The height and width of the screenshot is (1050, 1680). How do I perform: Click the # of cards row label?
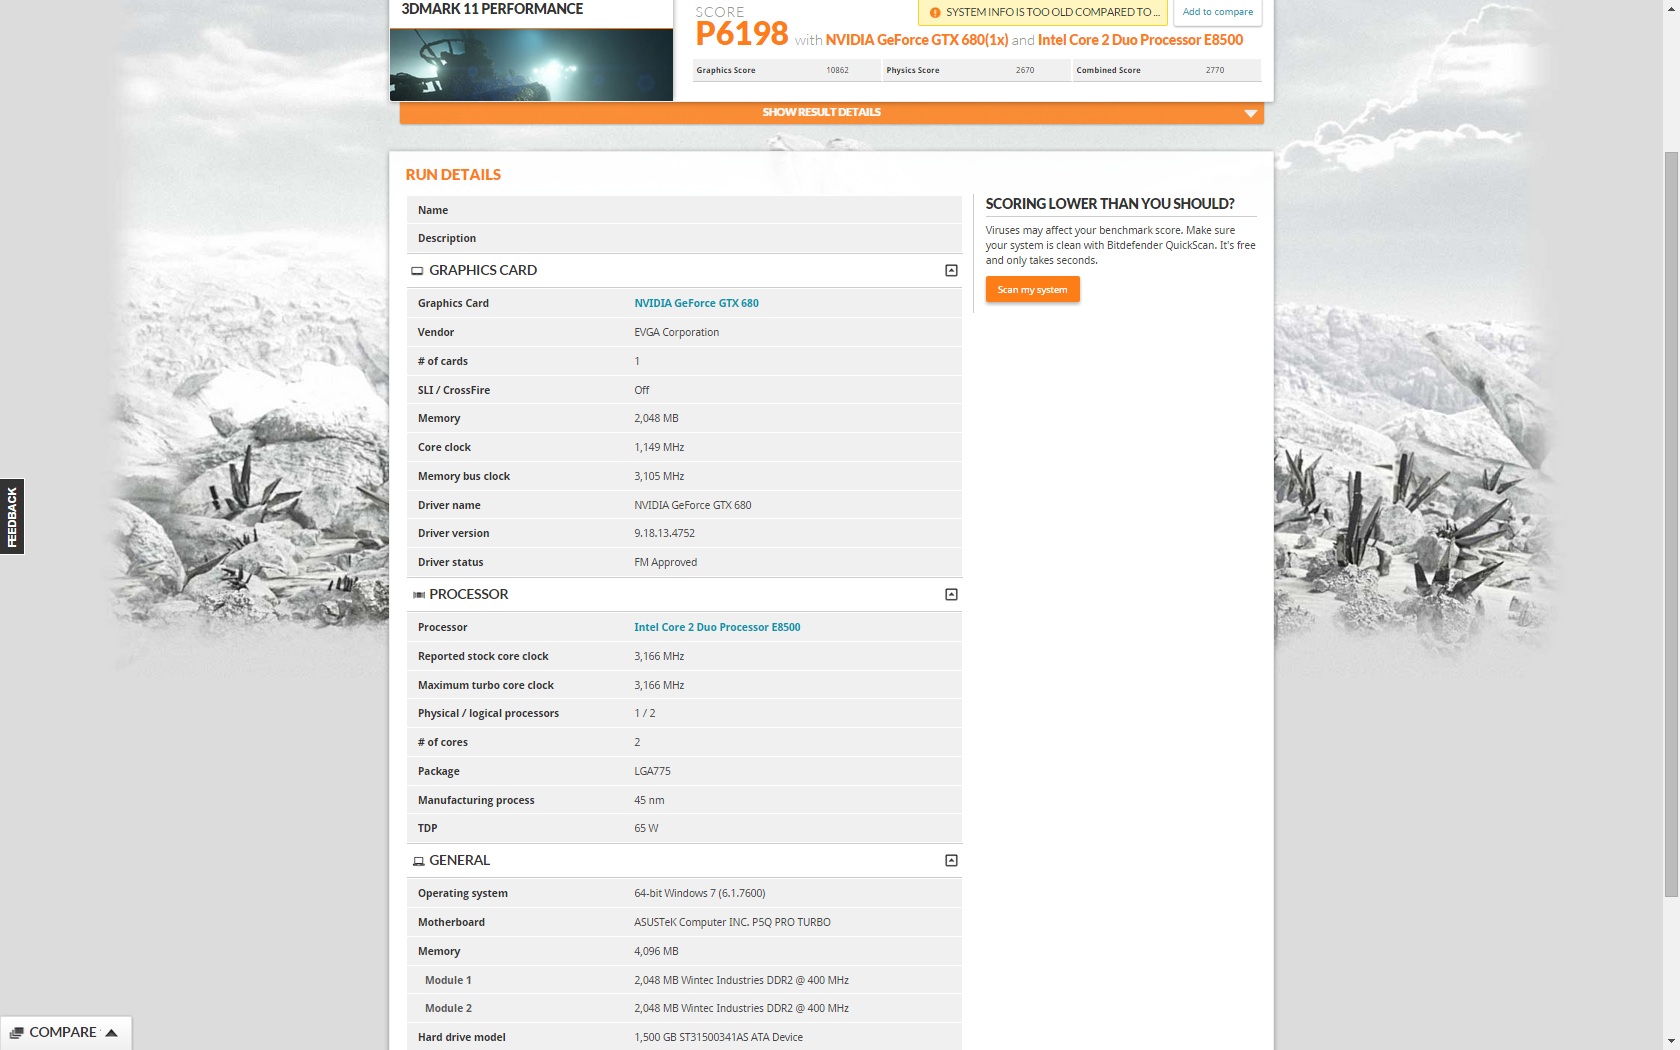(x=443, y=362)
